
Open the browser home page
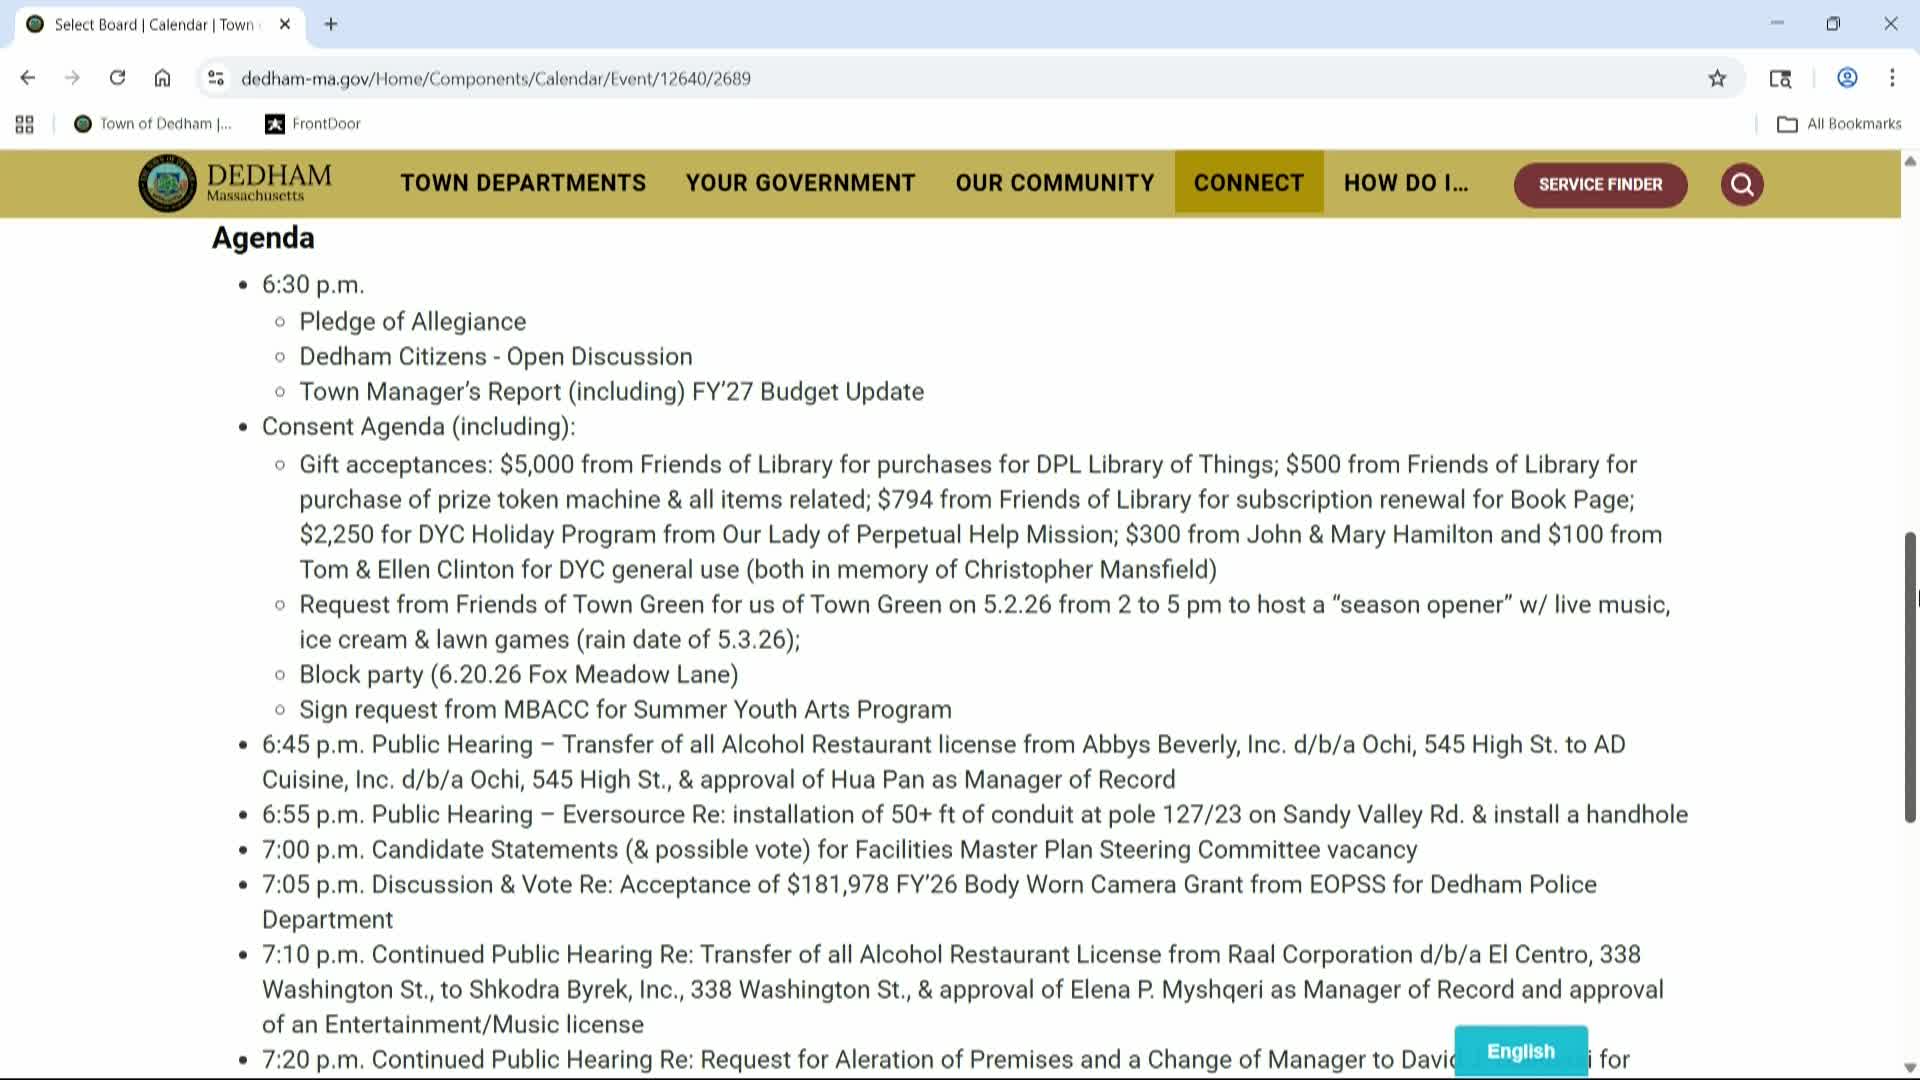pos(162,78)
